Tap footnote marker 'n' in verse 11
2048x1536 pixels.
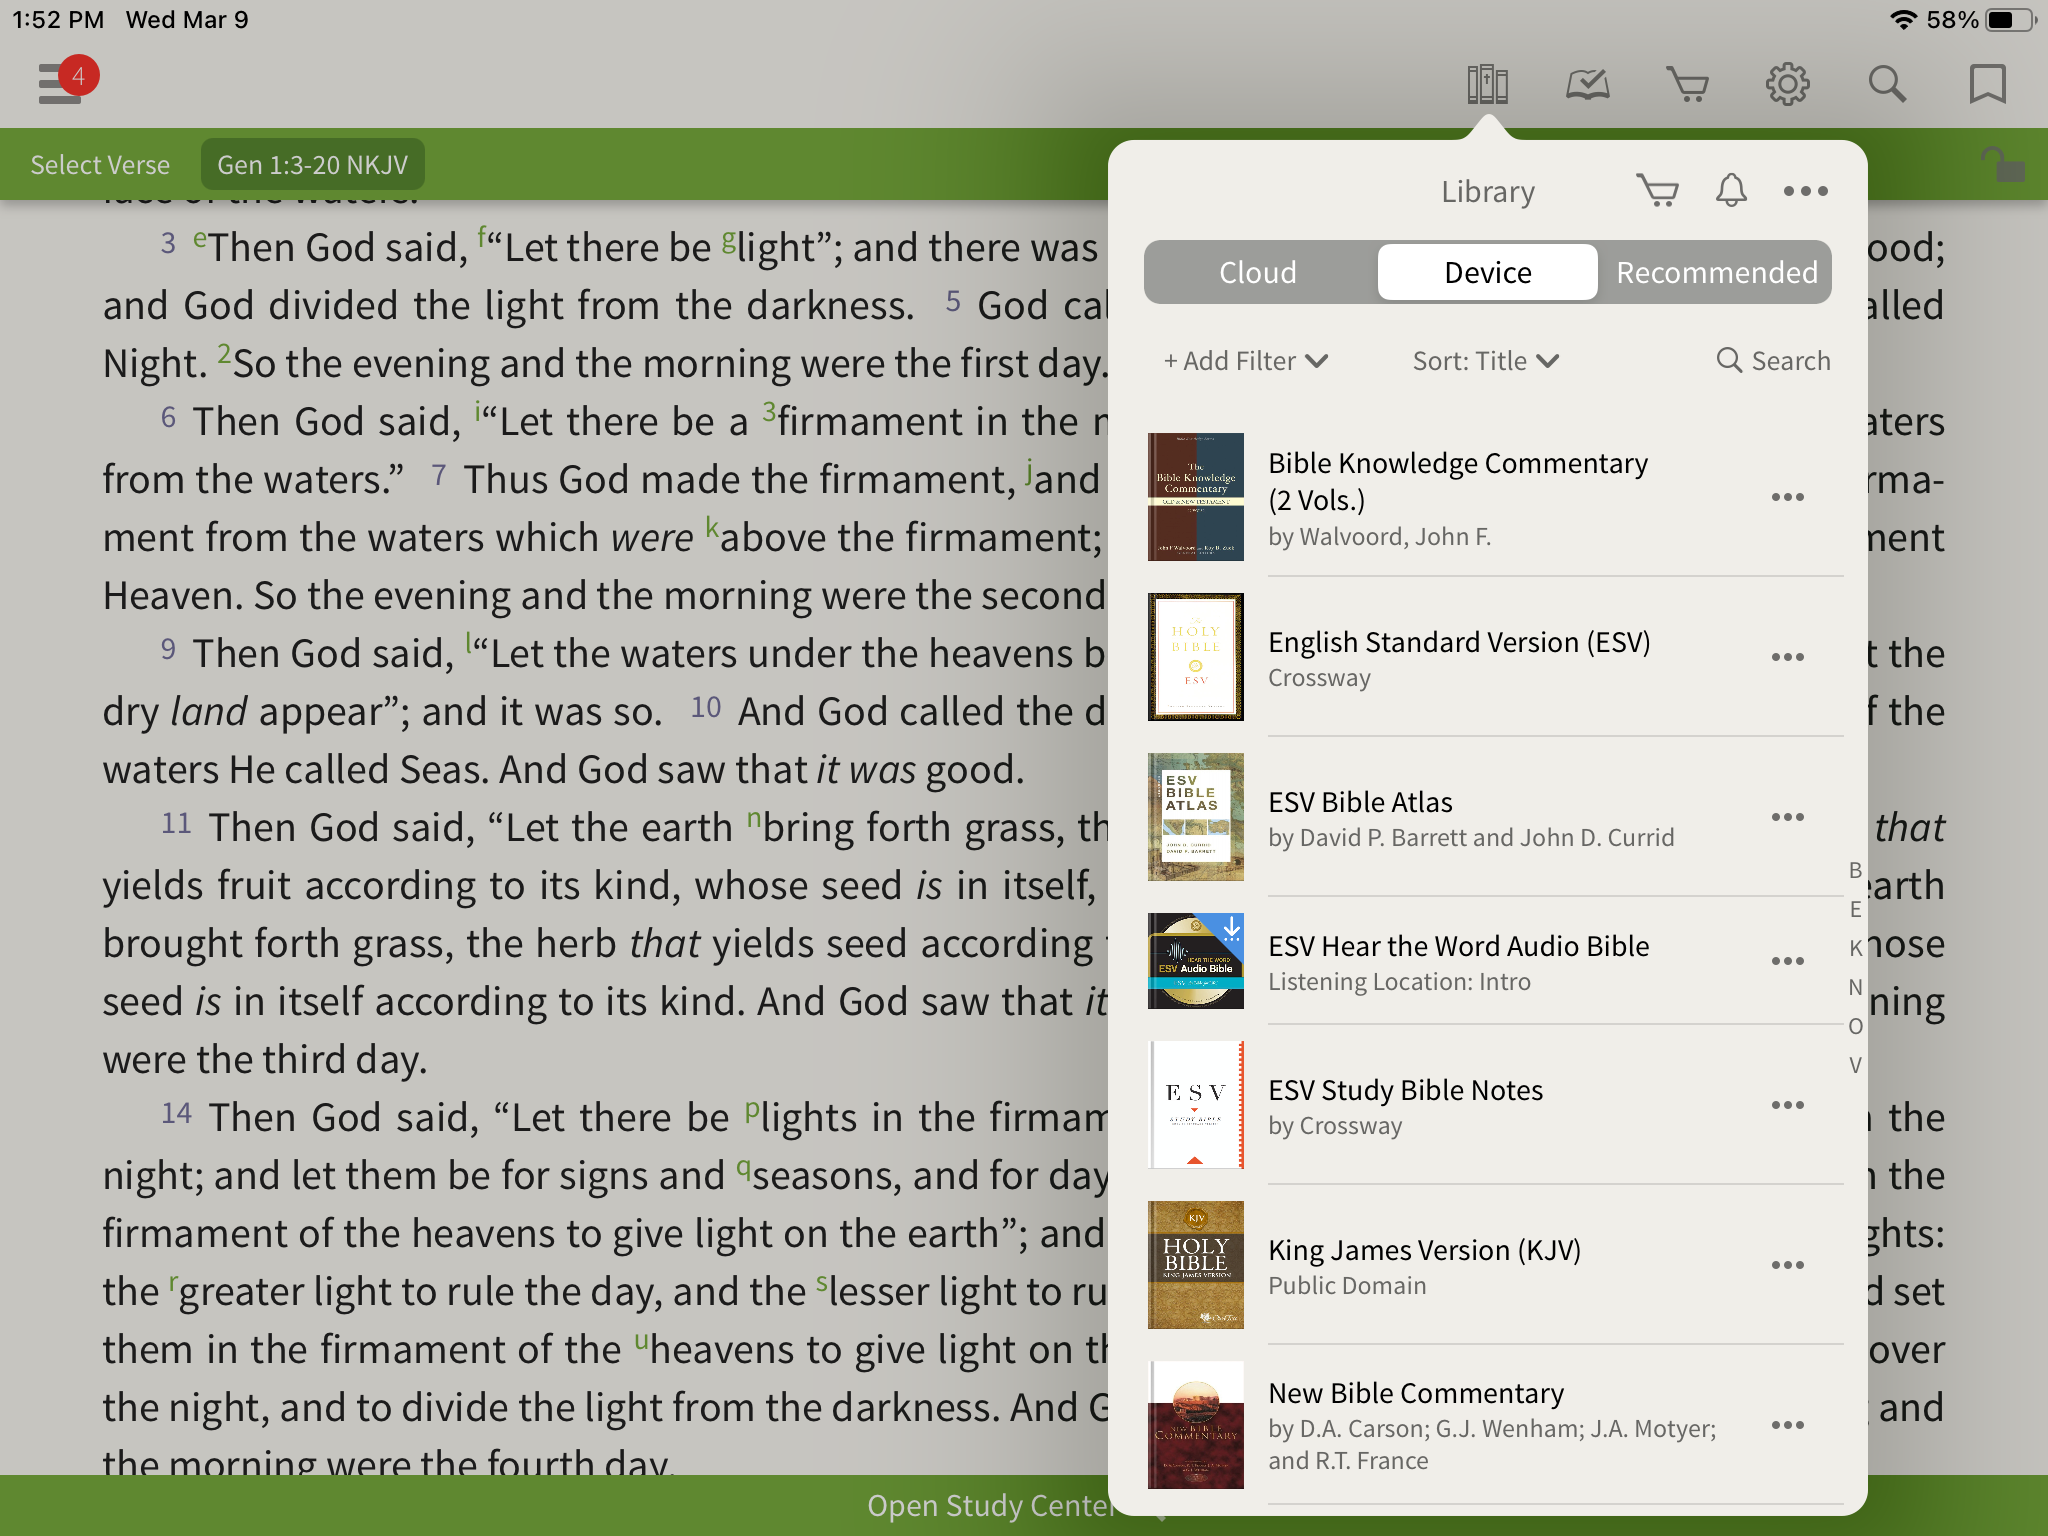click(754, 819)
